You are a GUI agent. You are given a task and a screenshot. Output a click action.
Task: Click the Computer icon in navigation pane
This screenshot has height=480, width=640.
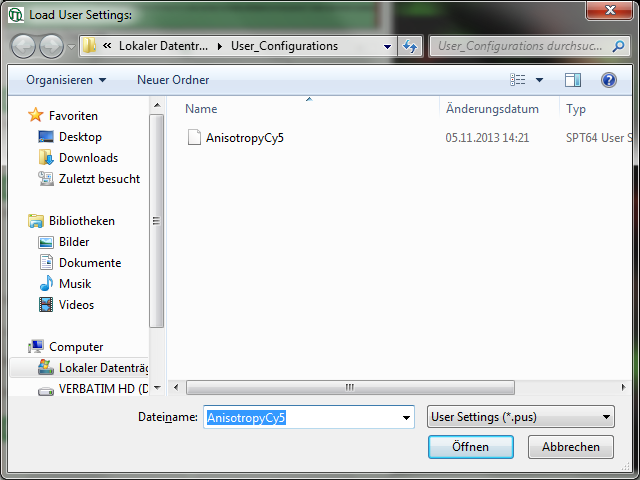coord(36,347)
